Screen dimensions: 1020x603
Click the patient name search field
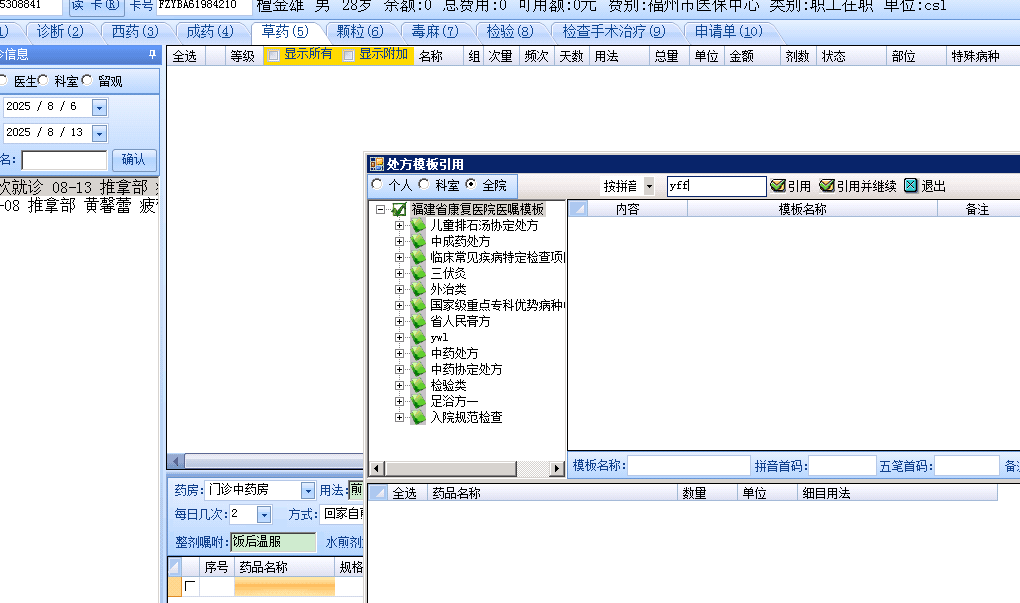click(64, 160)
